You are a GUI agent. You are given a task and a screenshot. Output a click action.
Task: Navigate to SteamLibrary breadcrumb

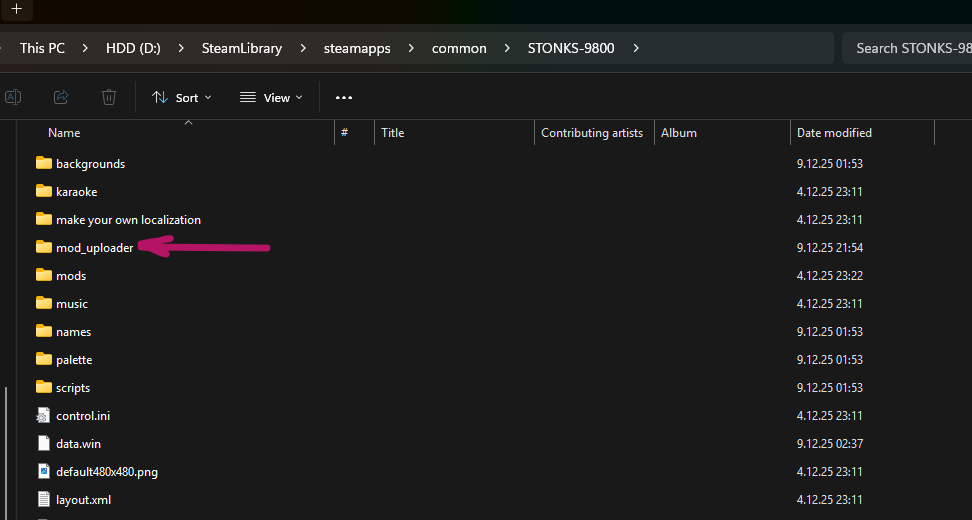[241, 48]
